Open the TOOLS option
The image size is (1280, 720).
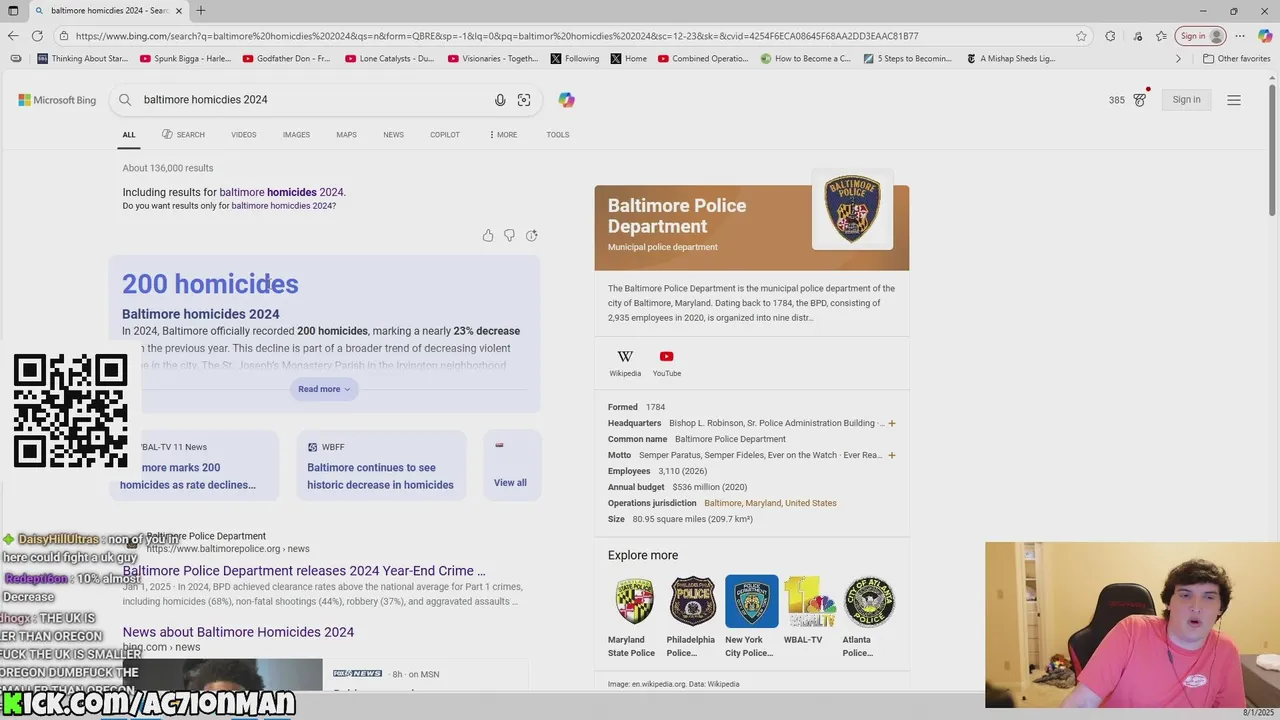[x=558, y=135]
